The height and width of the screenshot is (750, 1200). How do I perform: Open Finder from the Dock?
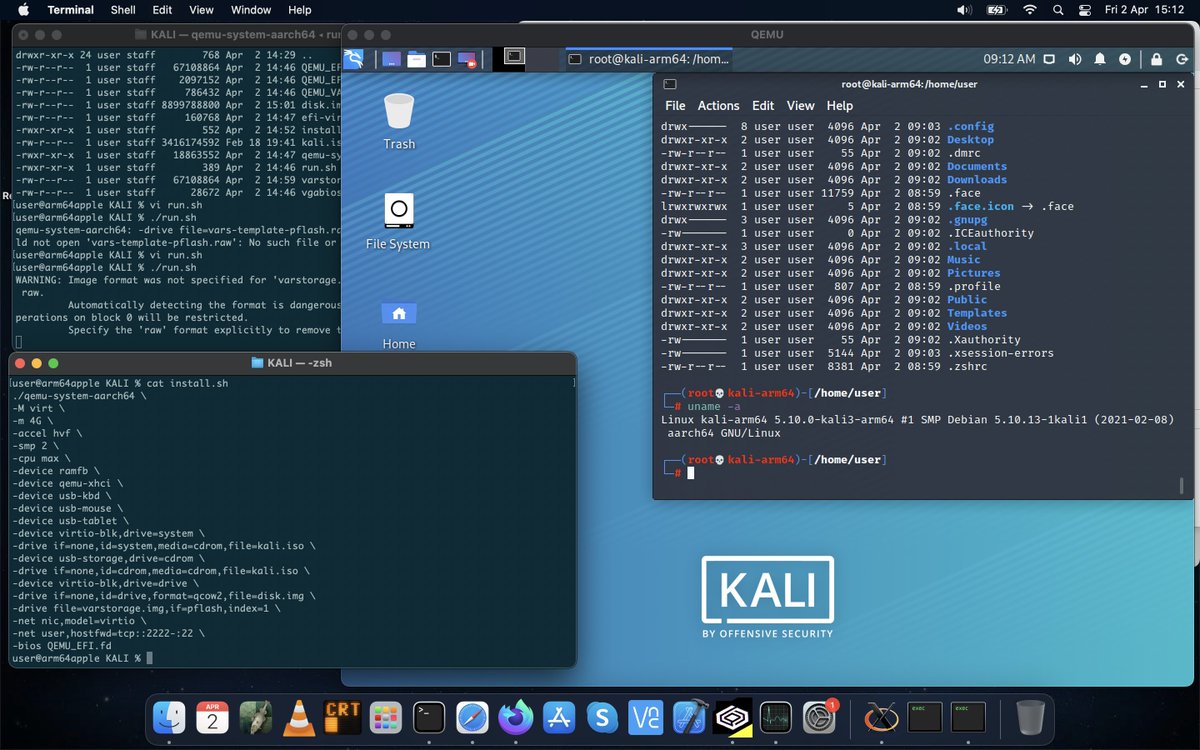click(x=170, y=716)
